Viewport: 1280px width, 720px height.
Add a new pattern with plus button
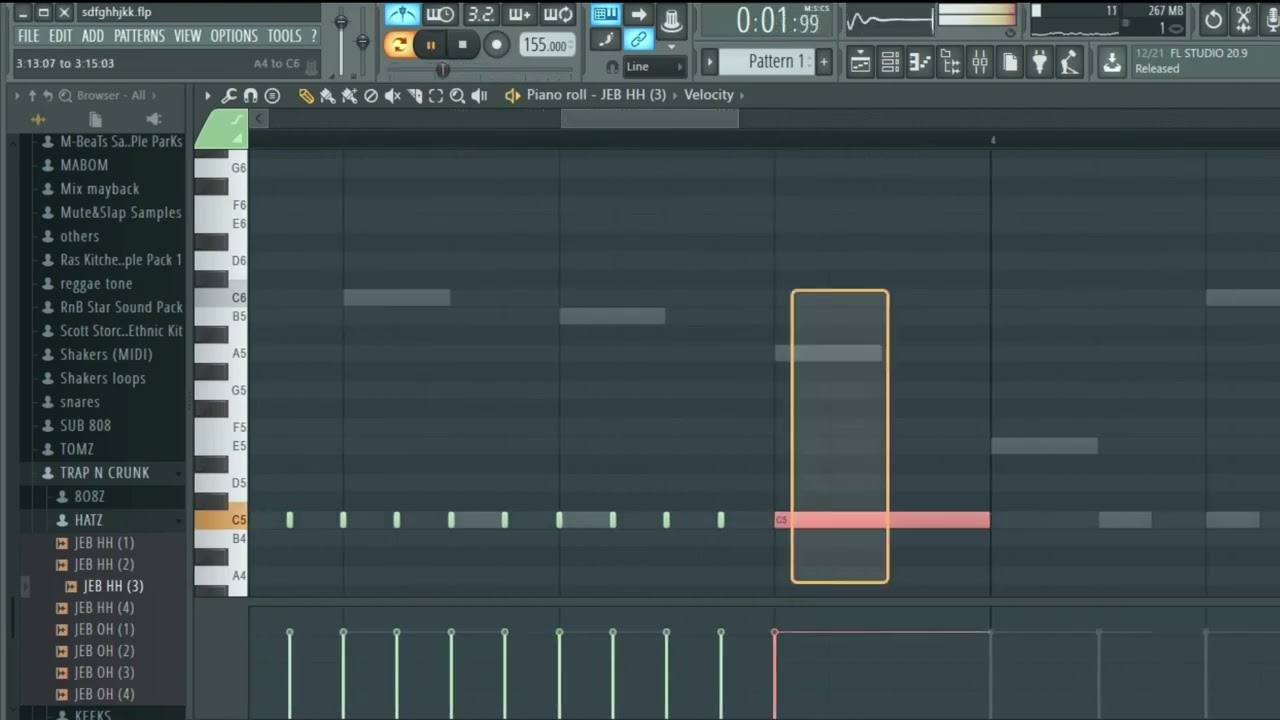(824, 62)
